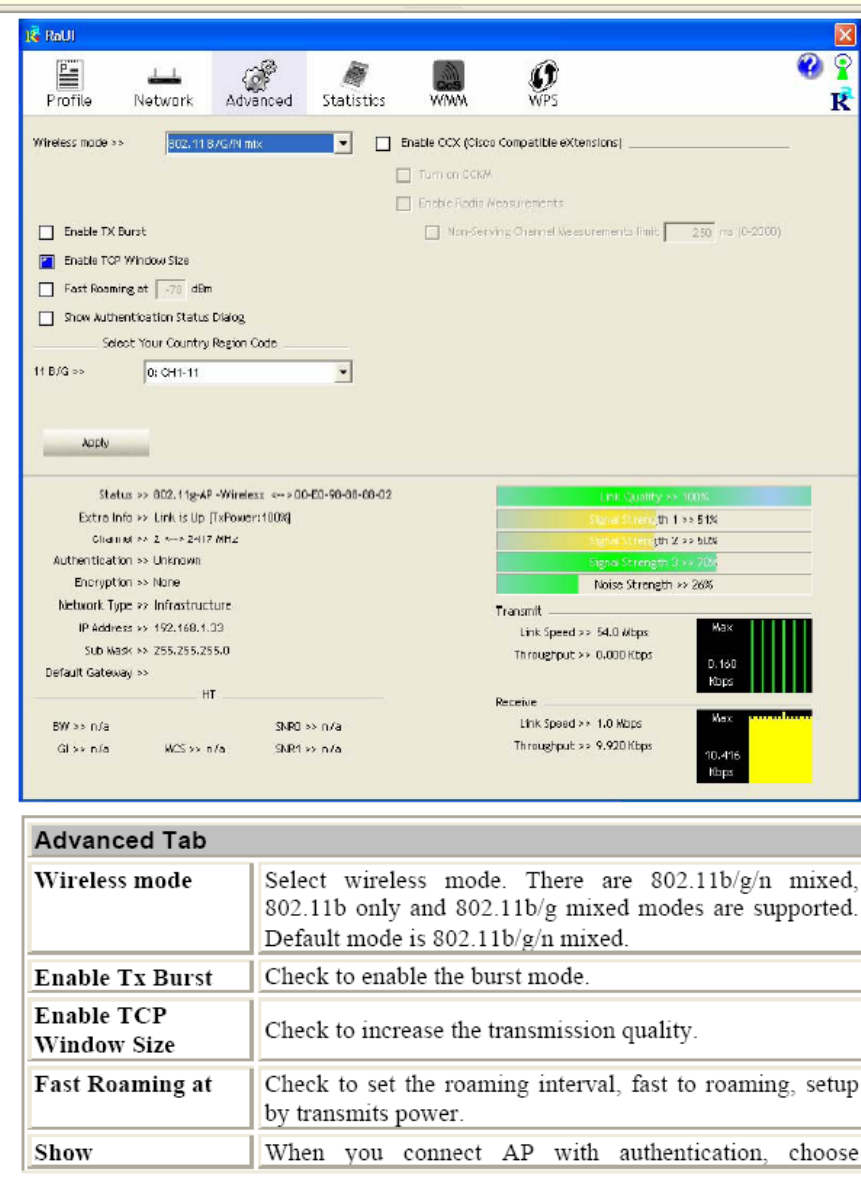Click the Signal Strength 3 bar
Image resolution: width=861 pixels, height=1178 pixels.
[x=654, y=562]
